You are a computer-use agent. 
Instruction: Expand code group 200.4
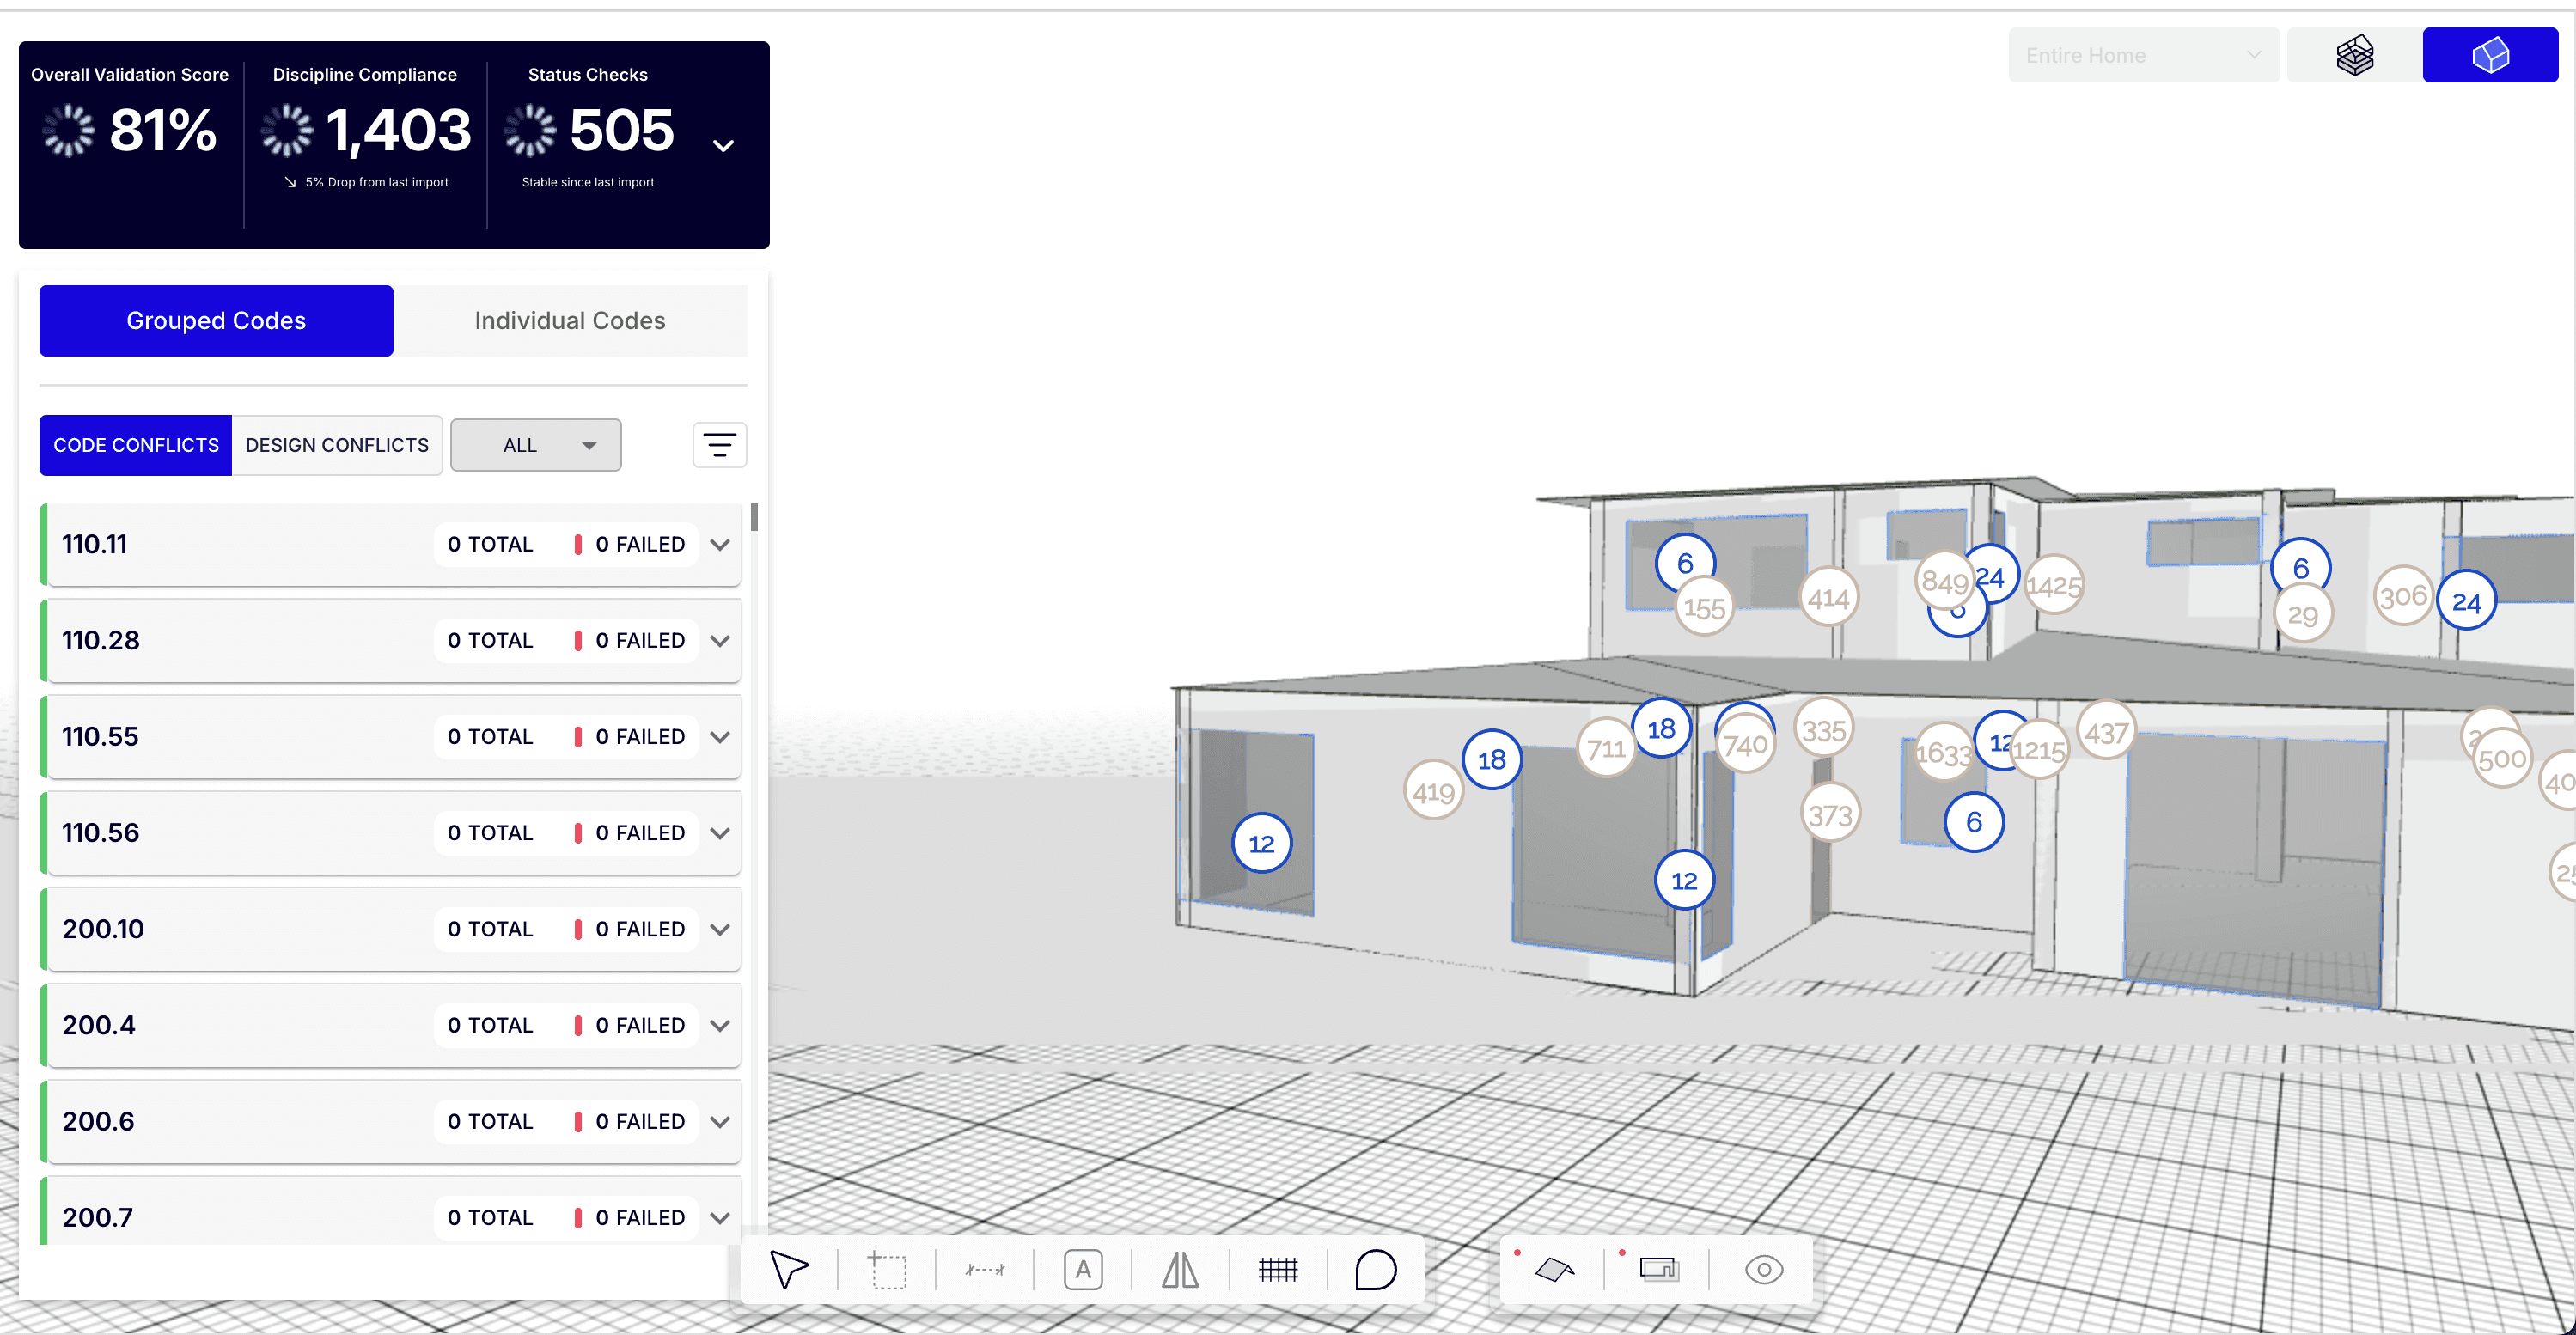[x=720, y=1025]
